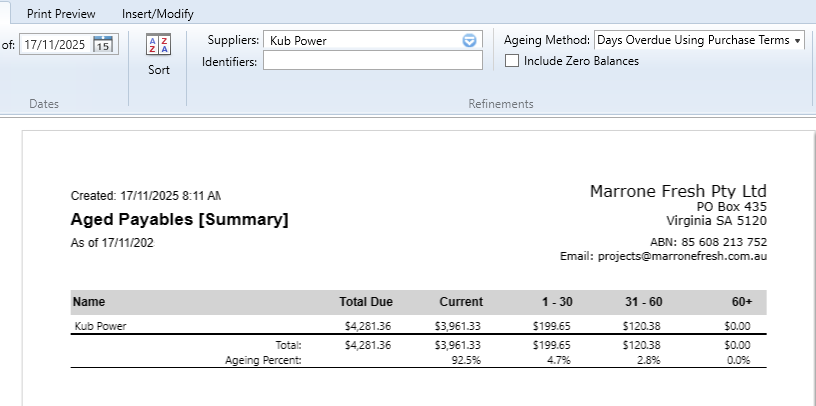Click the Current column header
The height and width of the screenshot is (406, 816).
click(x=460, y=302)
